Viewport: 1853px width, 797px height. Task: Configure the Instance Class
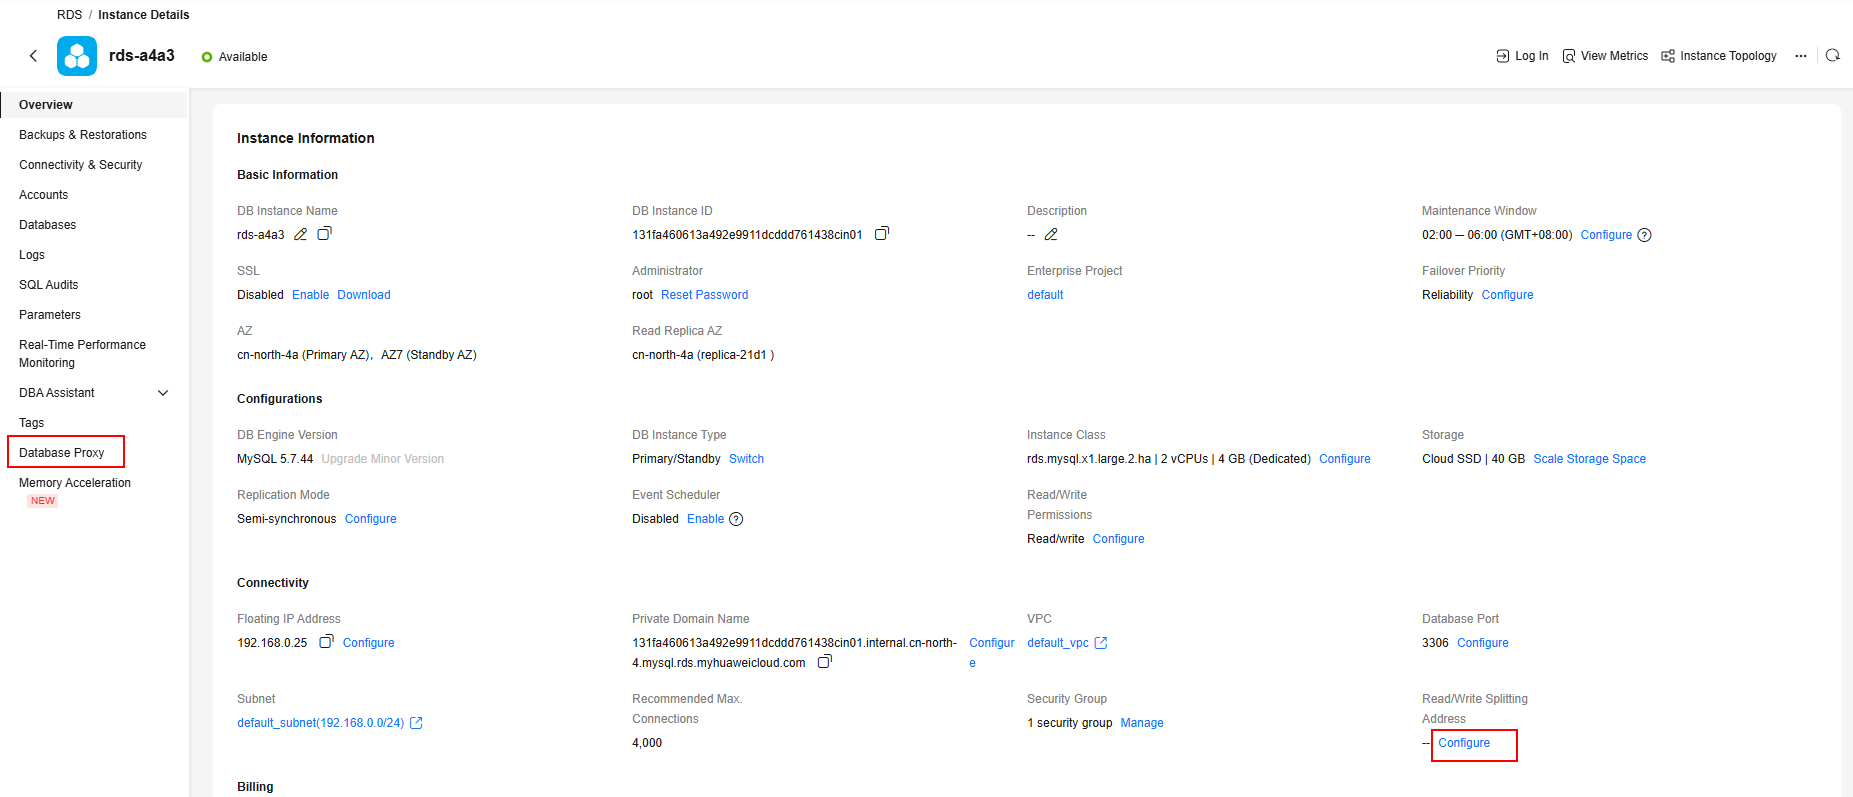click(x=1345, y=459)
